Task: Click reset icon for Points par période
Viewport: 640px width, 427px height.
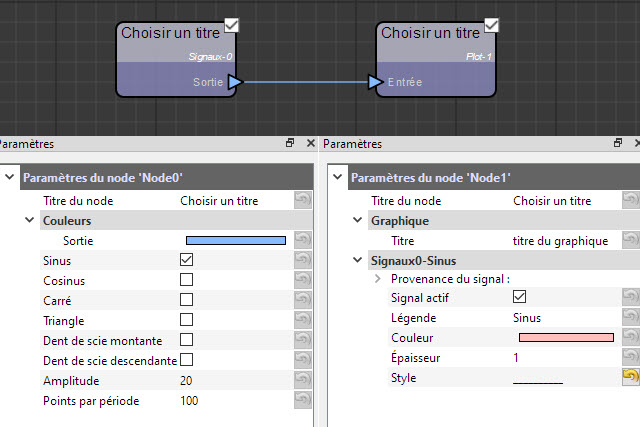Action: (x=302, y=400)
